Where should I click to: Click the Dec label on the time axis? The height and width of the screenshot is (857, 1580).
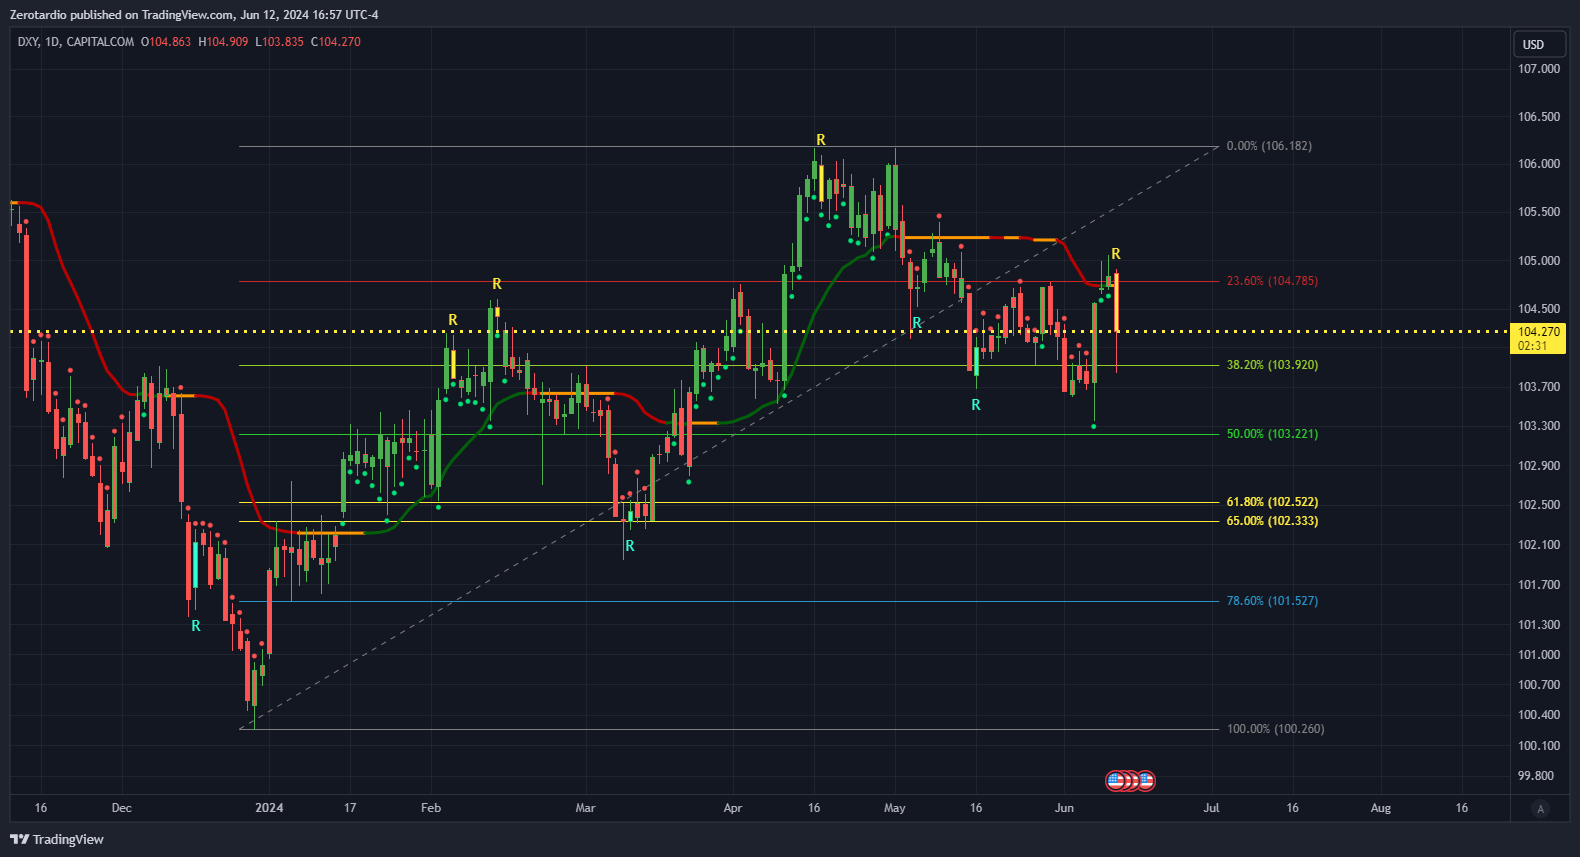[x=121, y=808]
